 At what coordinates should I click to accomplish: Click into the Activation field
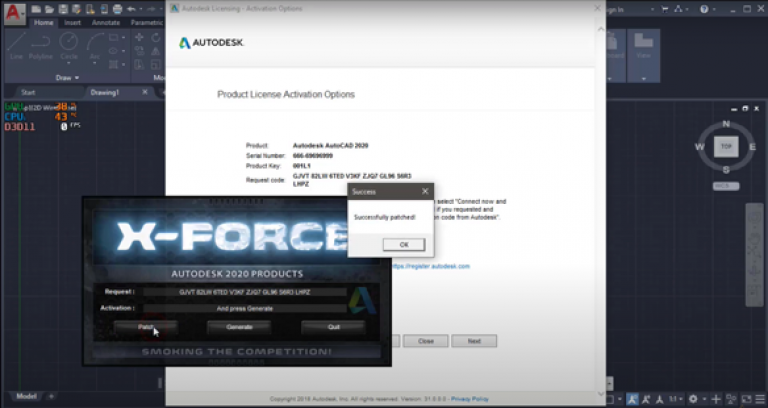[244, 308]
